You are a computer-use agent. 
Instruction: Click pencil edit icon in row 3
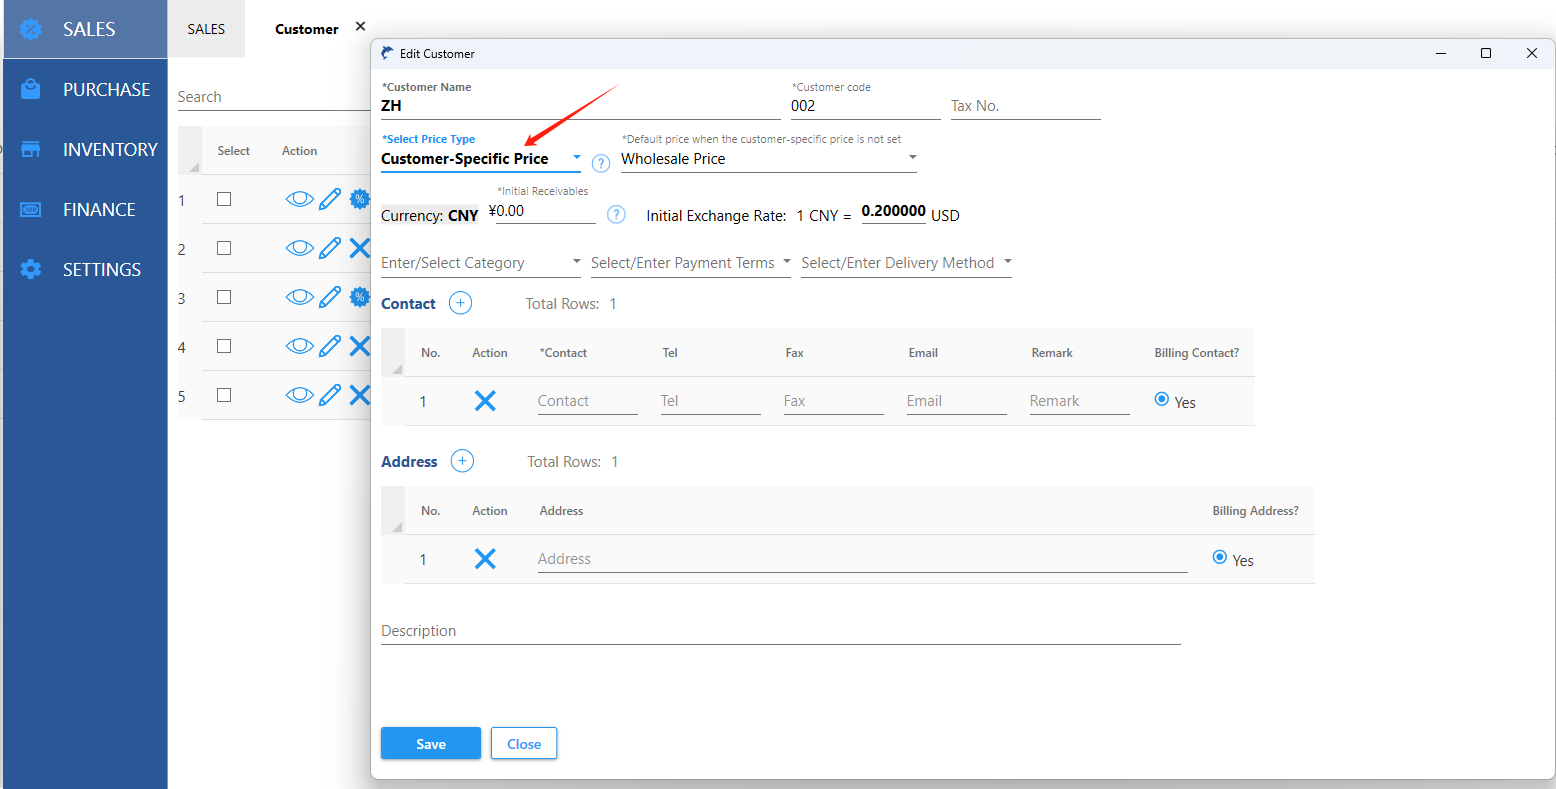tap(330, 297)
